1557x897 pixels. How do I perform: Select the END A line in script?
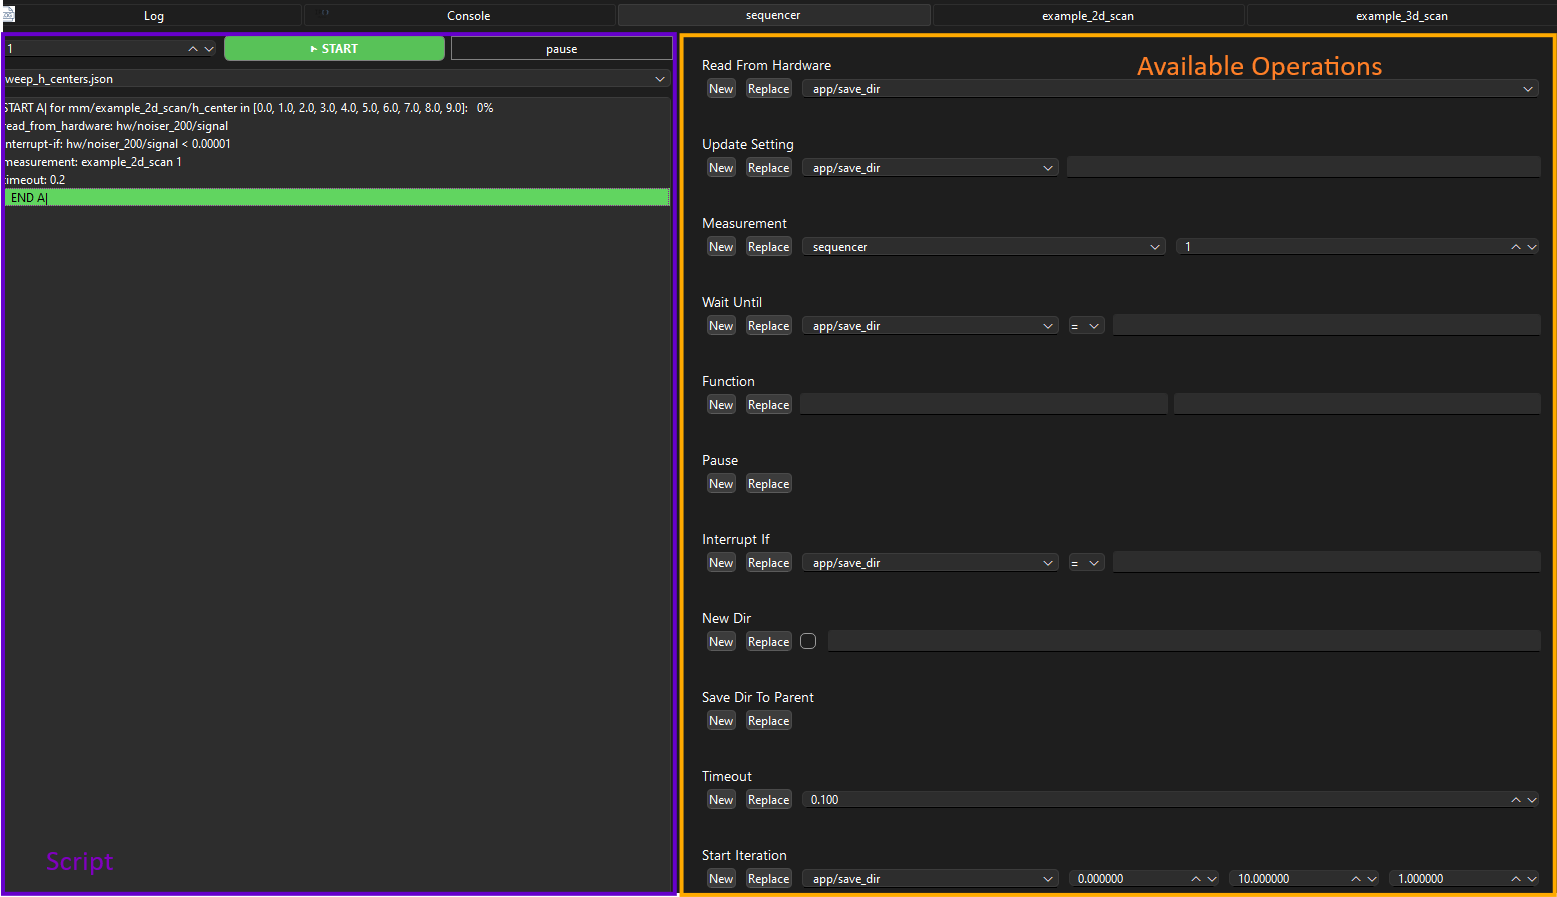pos(337,198)
